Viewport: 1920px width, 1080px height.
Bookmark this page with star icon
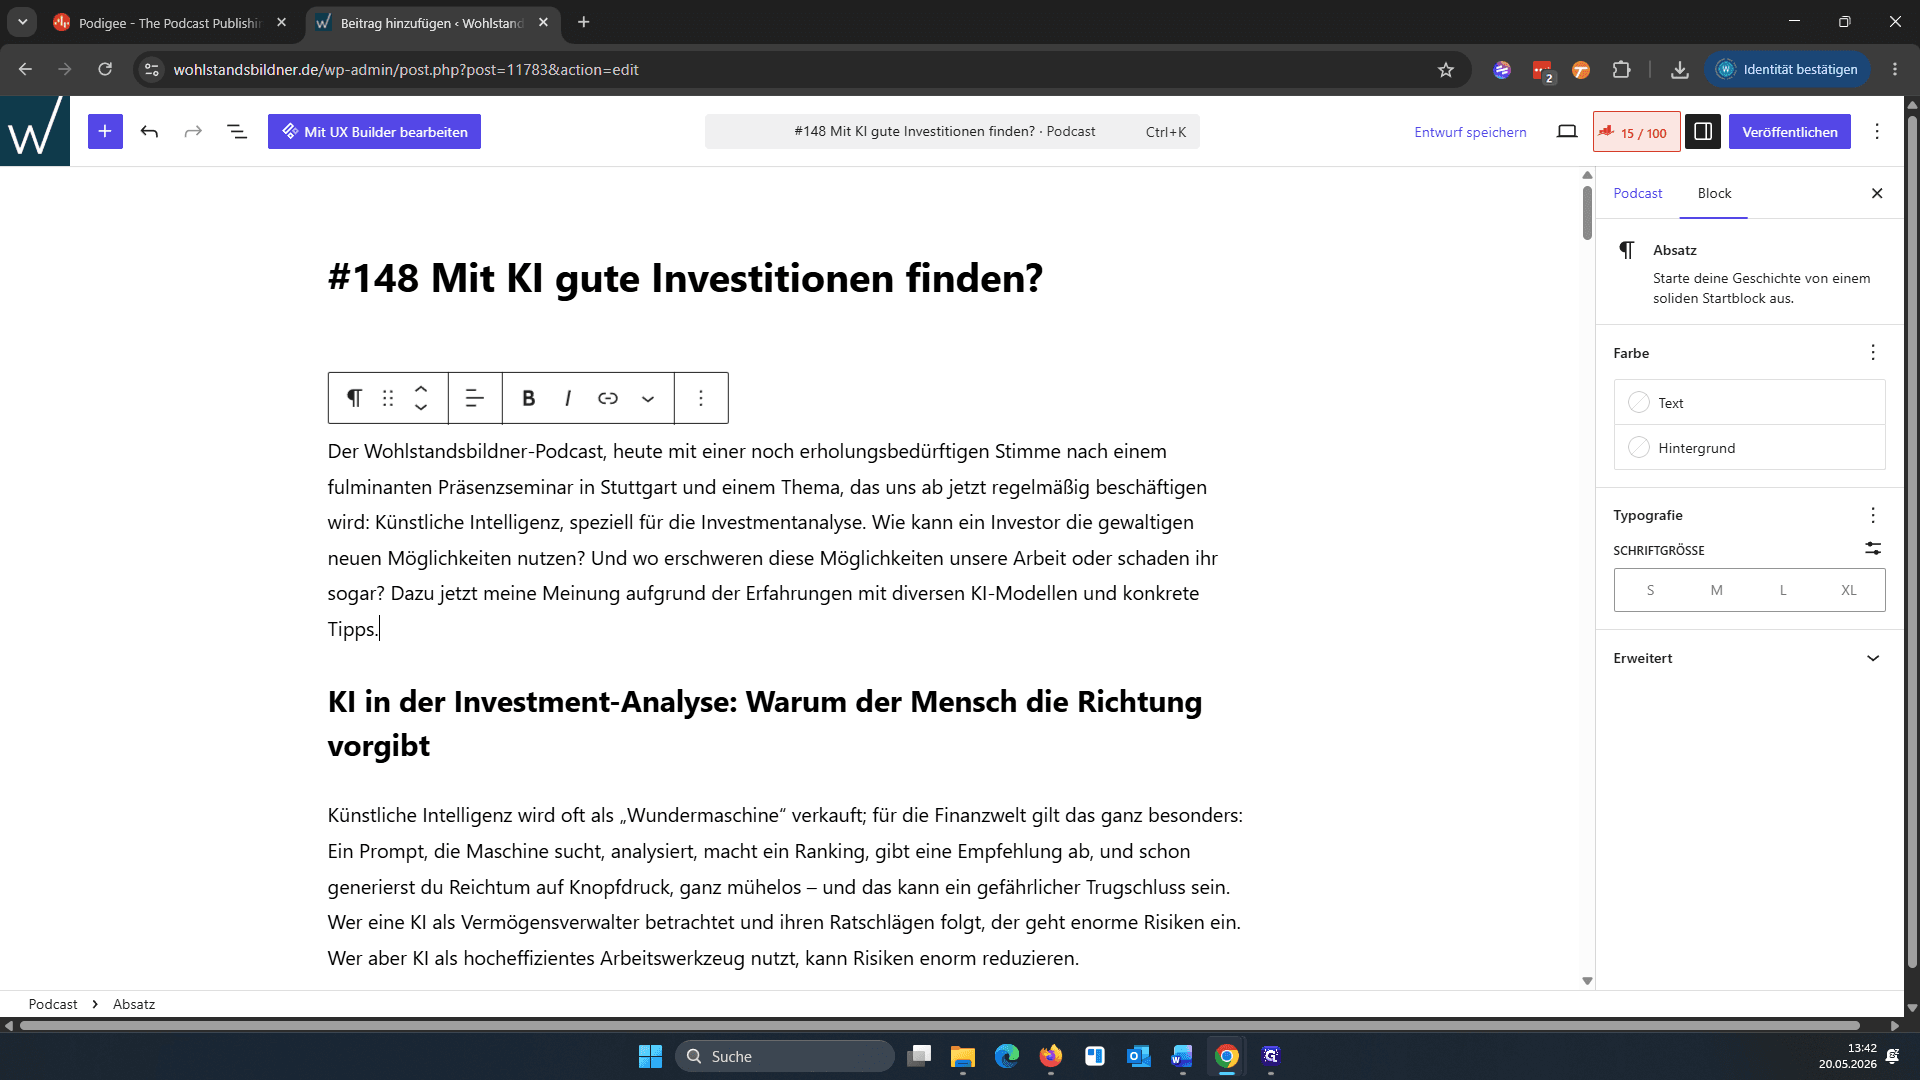pyautogui.click(x=1445, y=69)
